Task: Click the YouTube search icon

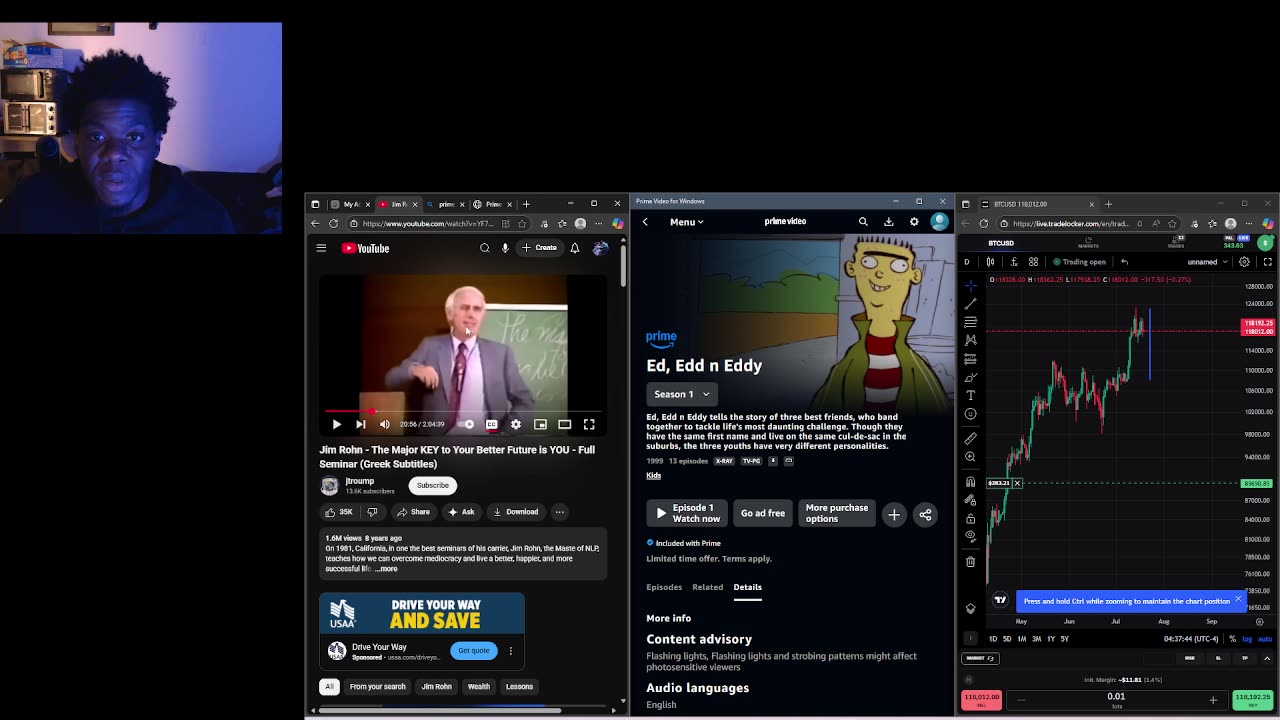Action: pos(484,248)
